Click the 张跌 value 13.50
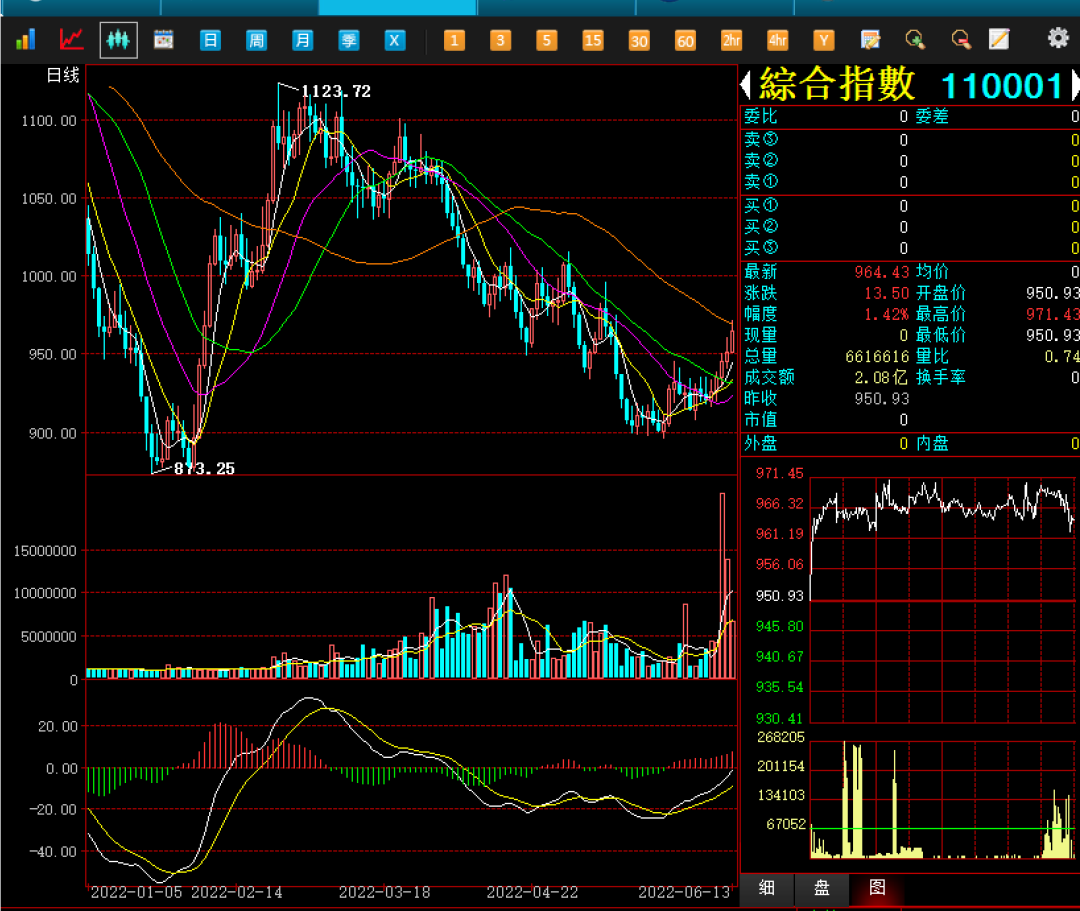1080x911 pixels. tap(886, 293)
